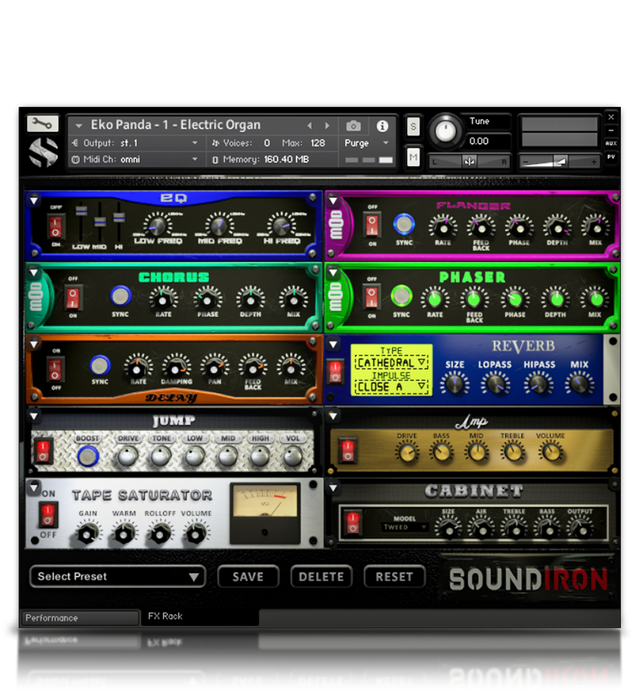Switch to the FX Rack tab
This screenshot has width=636, height=700.
click(166, 617)
